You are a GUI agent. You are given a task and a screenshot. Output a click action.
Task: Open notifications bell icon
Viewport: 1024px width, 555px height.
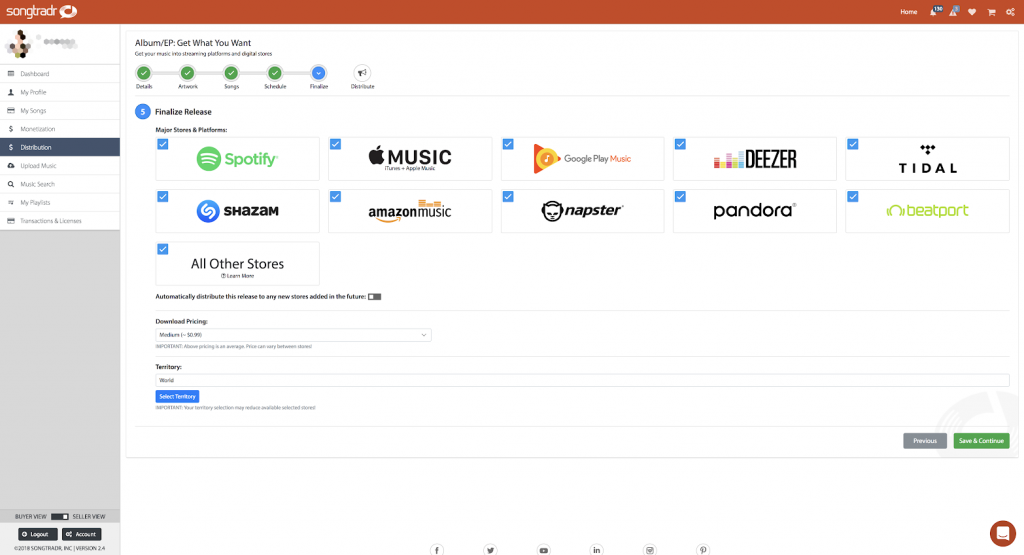[934, 12]
